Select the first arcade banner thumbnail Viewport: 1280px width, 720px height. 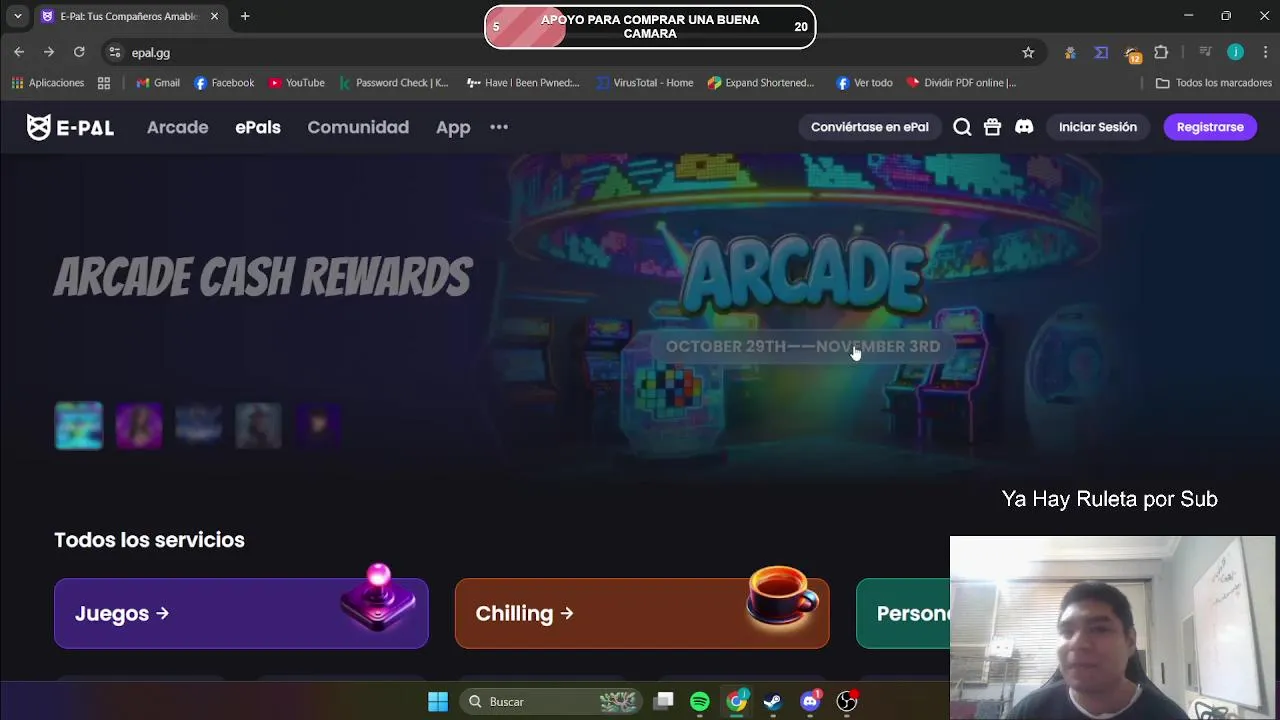pos(79,426)
